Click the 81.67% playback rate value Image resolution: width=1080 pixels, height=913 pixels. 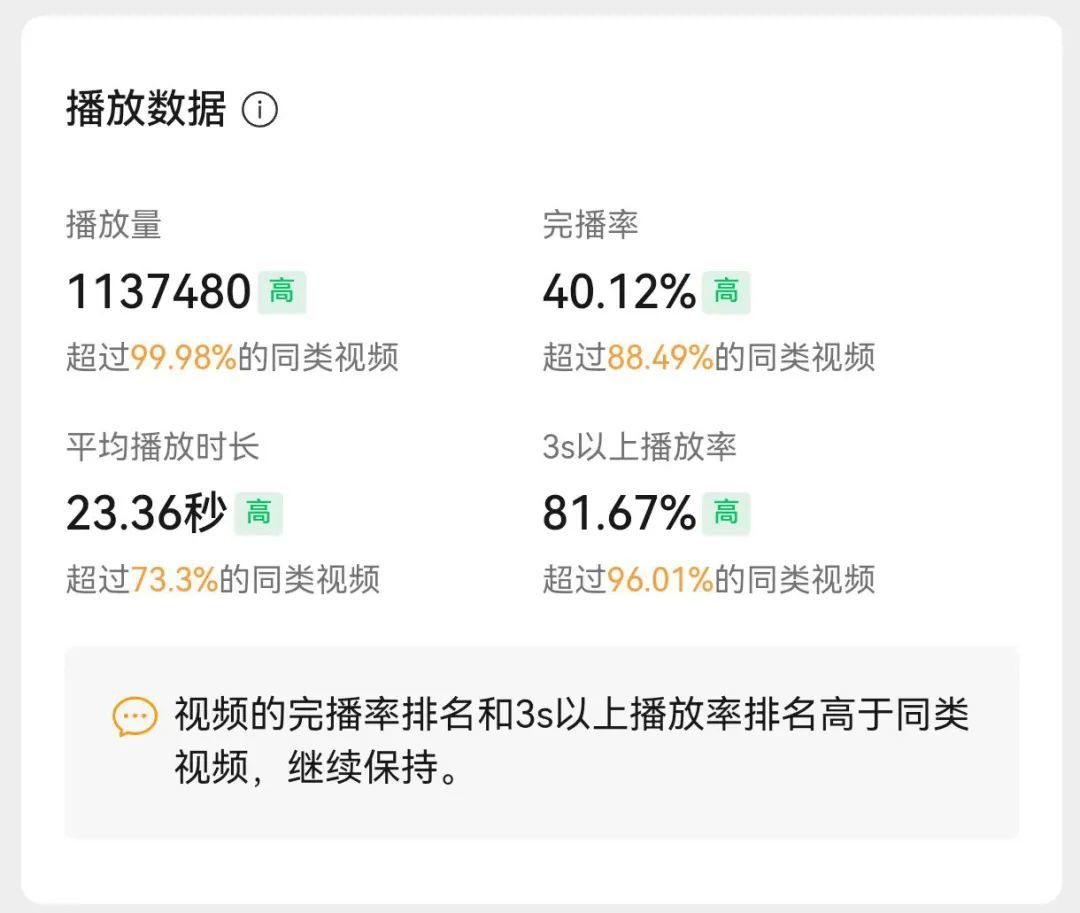pos(618,514)
